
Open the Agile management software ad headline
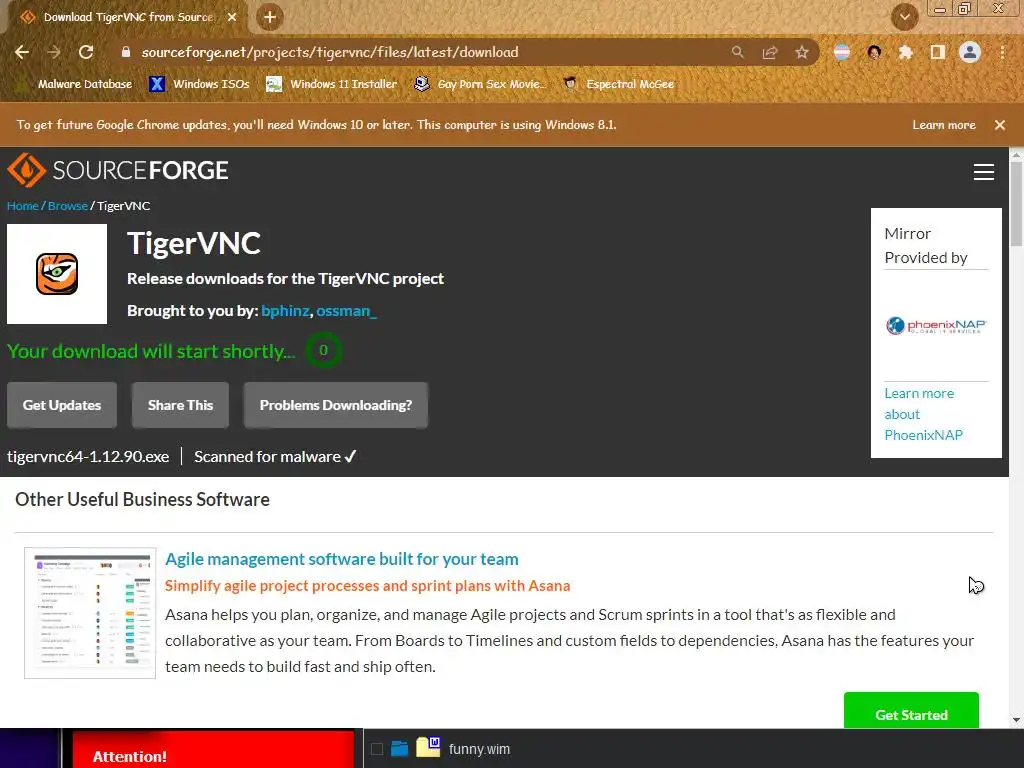pos(342,559)
